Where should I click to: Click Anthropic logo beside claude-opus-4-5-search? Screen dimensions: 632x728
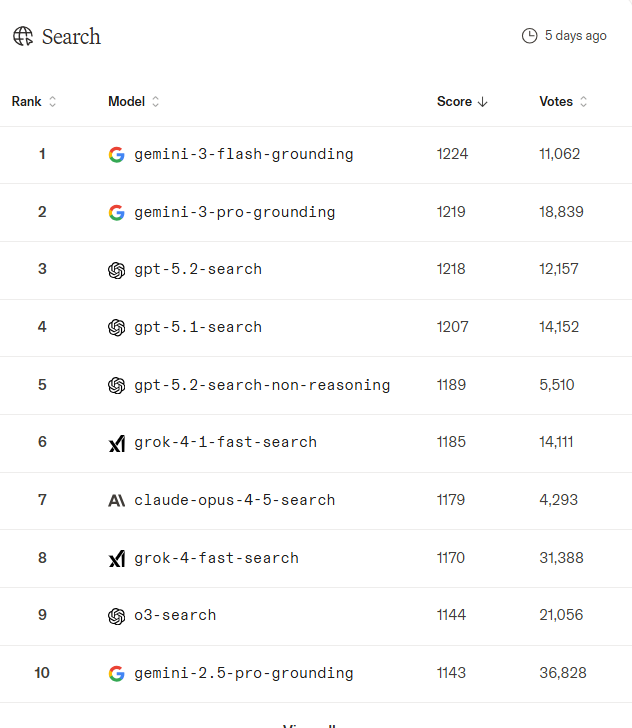pyautogui.click(x=117, y=500)
